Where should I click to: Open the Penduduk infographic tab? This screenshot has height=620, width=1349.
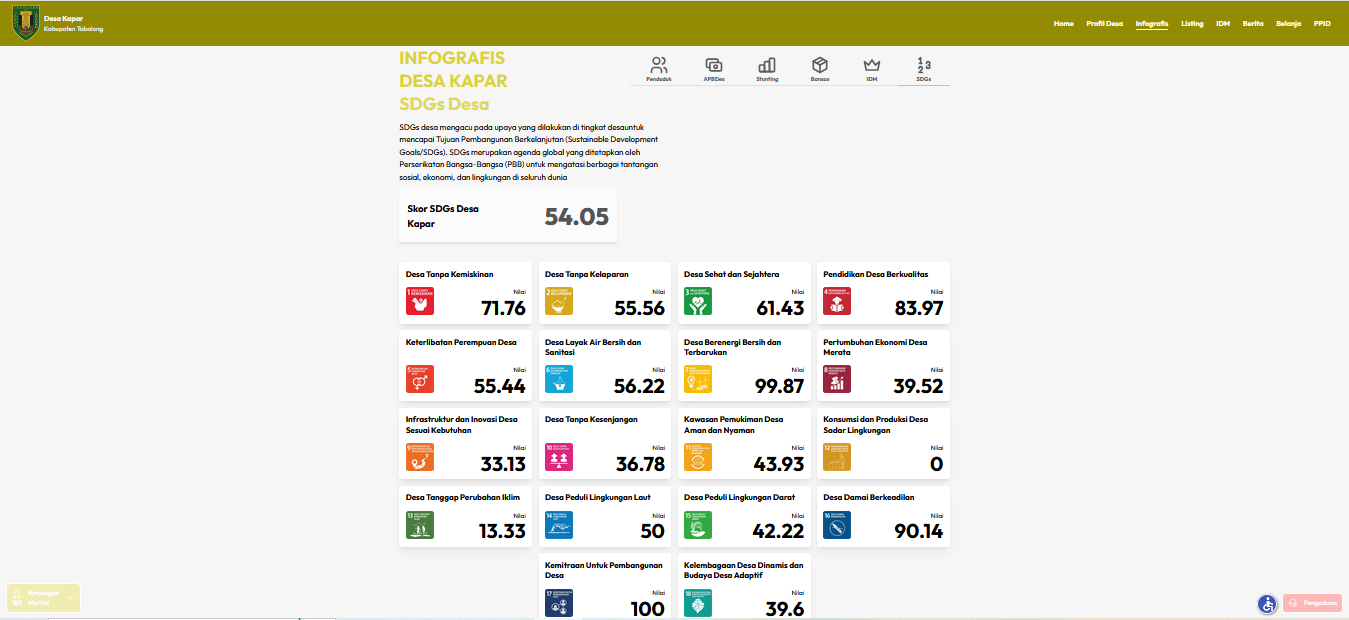[658, 68]
